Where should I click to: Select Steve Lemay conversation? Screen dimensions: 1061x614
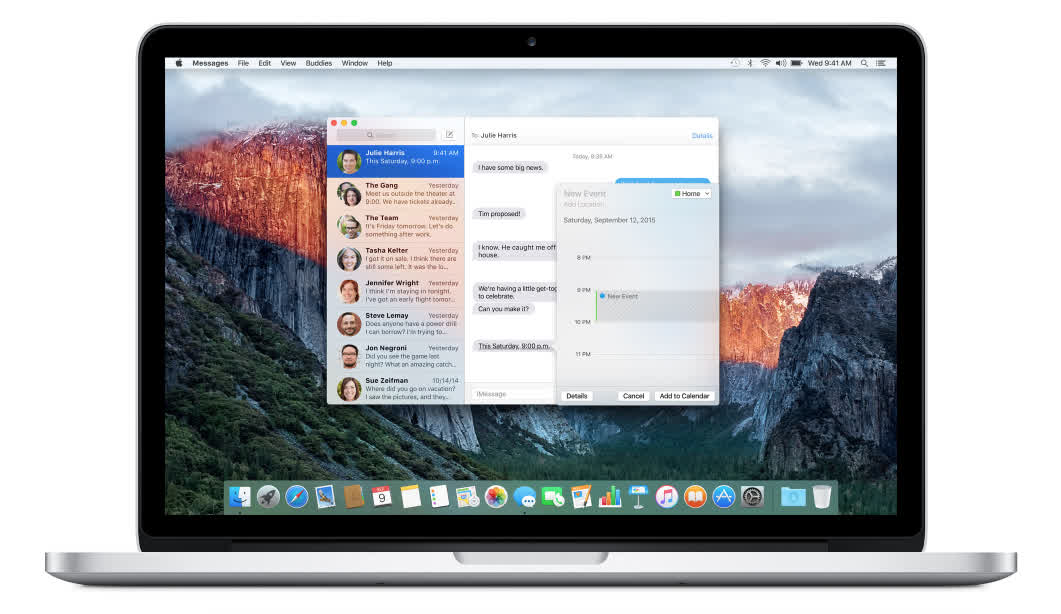click(x=396, y=324)
